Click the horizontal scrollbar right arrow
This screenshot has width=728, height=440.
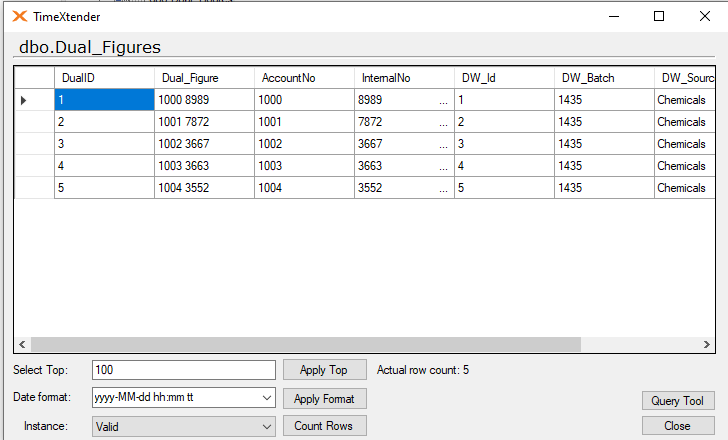[707, 344]
